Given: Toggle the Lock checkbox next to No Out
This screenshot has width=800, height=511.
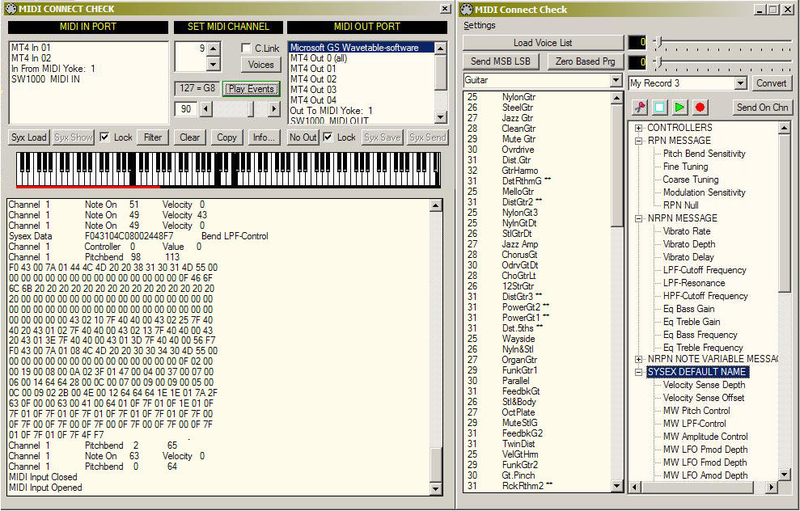Looking at the screenshot, I should 328,137.
